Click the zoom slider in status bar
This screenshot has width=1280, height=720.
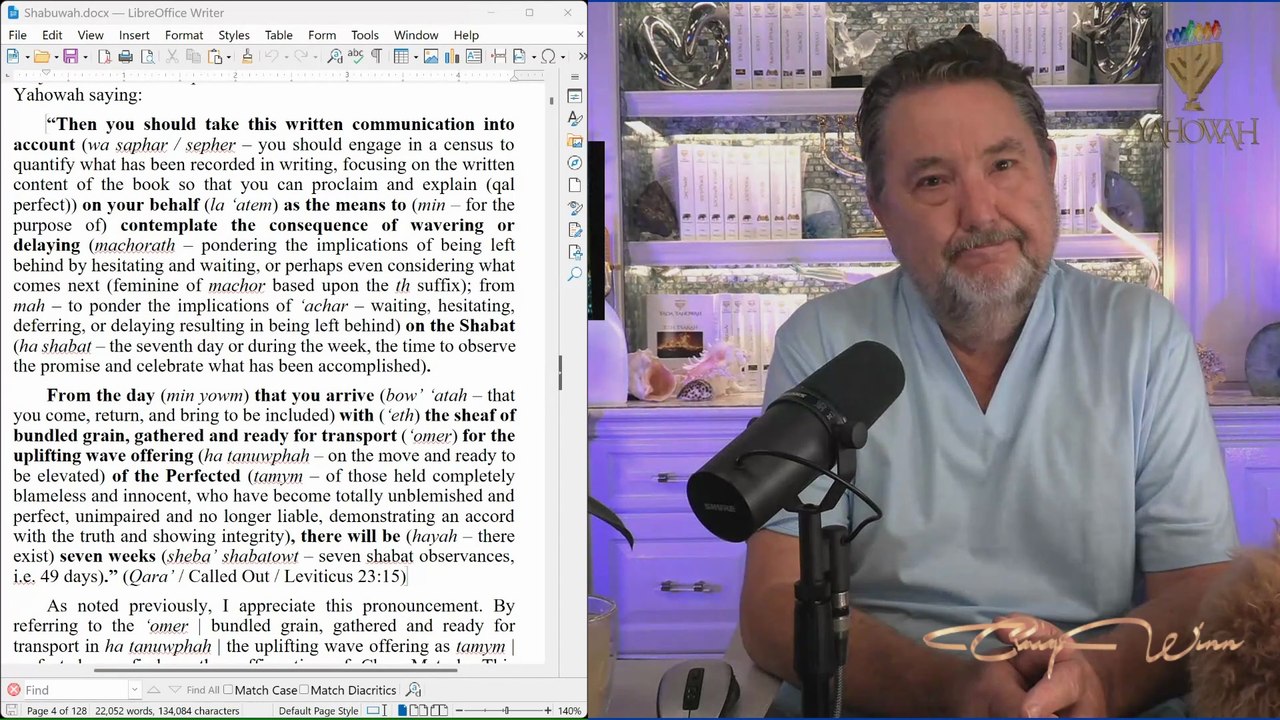tap(505, 711)
